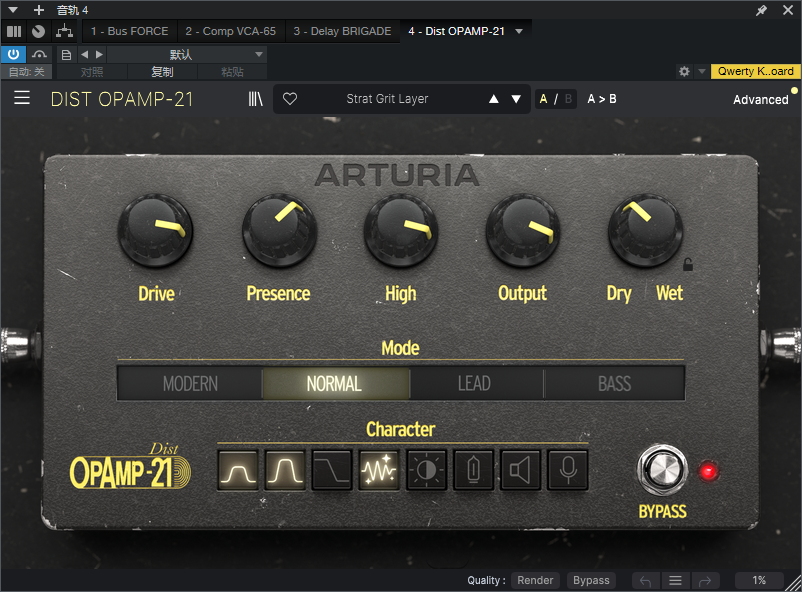
Task: Open the plugin settings gear icon
Action: click(x=684, y=71)
